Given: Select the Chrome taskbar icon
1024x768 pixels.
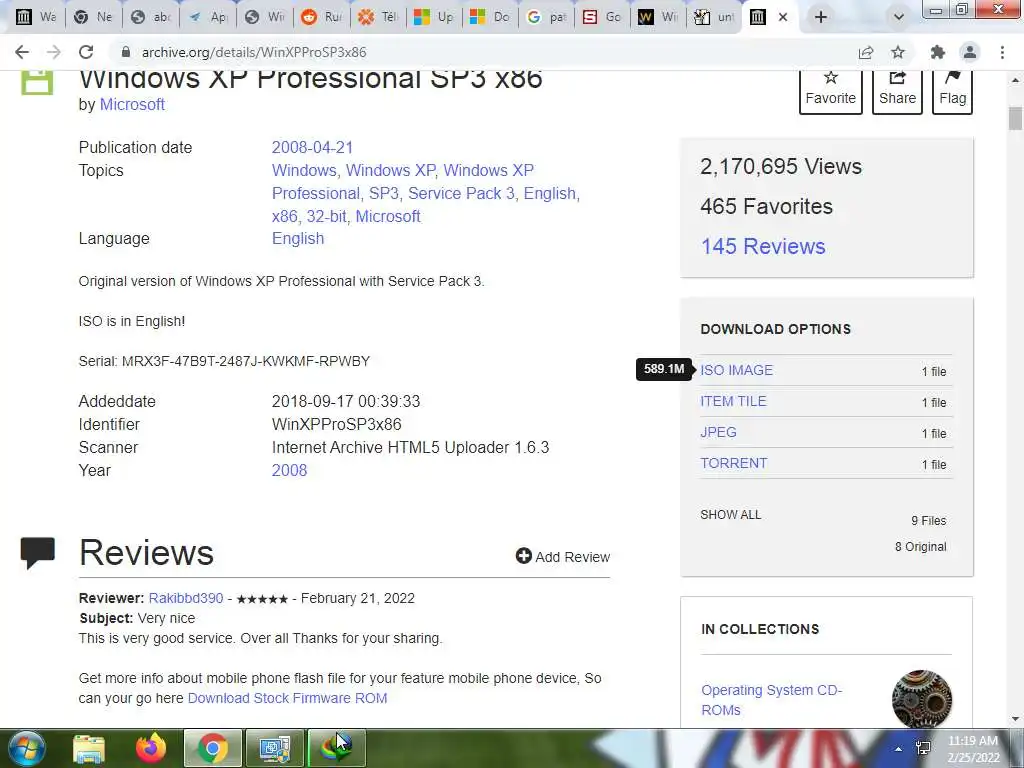Looking at the screenshot, I should 212,749.
